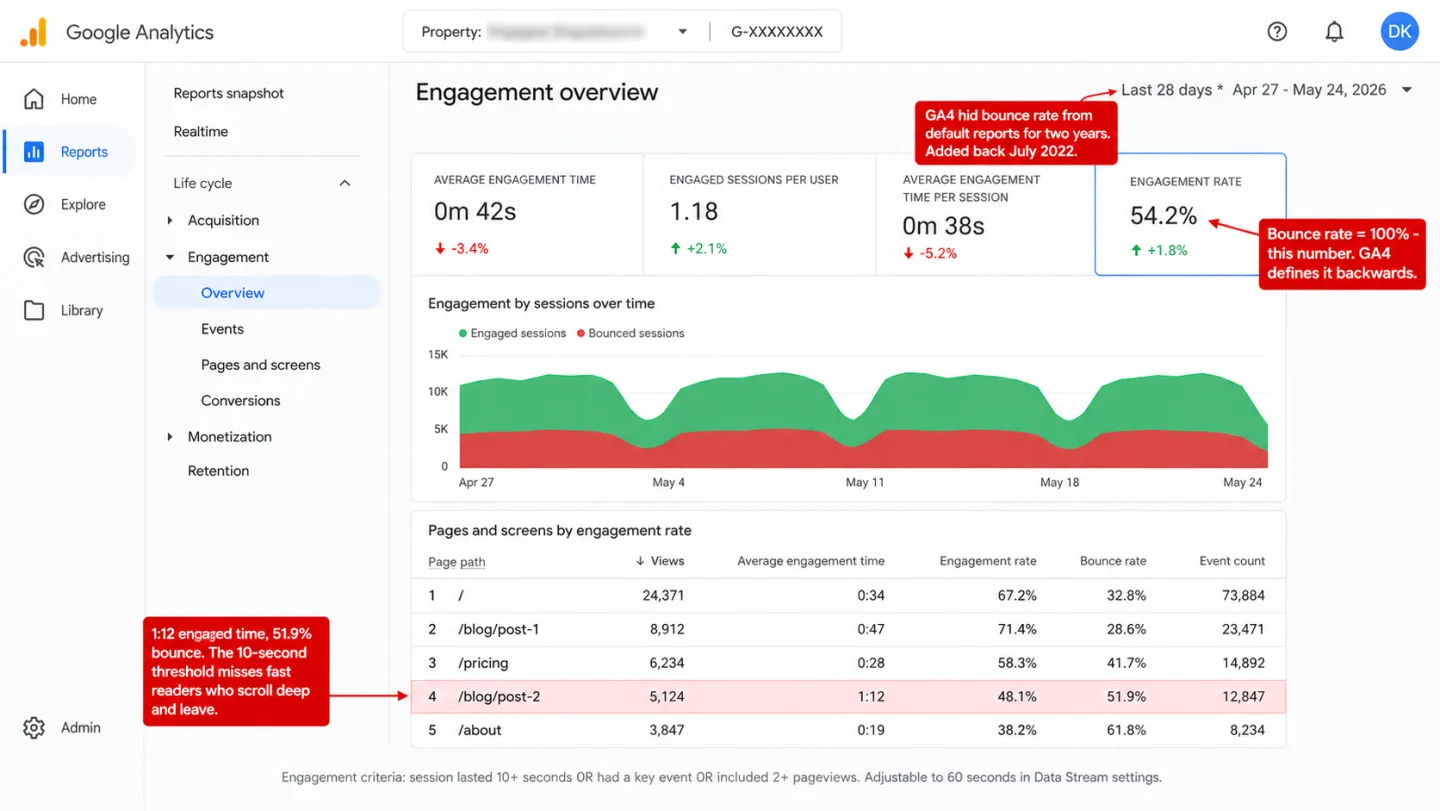This screenshot has height=811, width=1440.
Task: Click the Home label in sidebar
Action: pyautogui.click(x=79, y=99)
